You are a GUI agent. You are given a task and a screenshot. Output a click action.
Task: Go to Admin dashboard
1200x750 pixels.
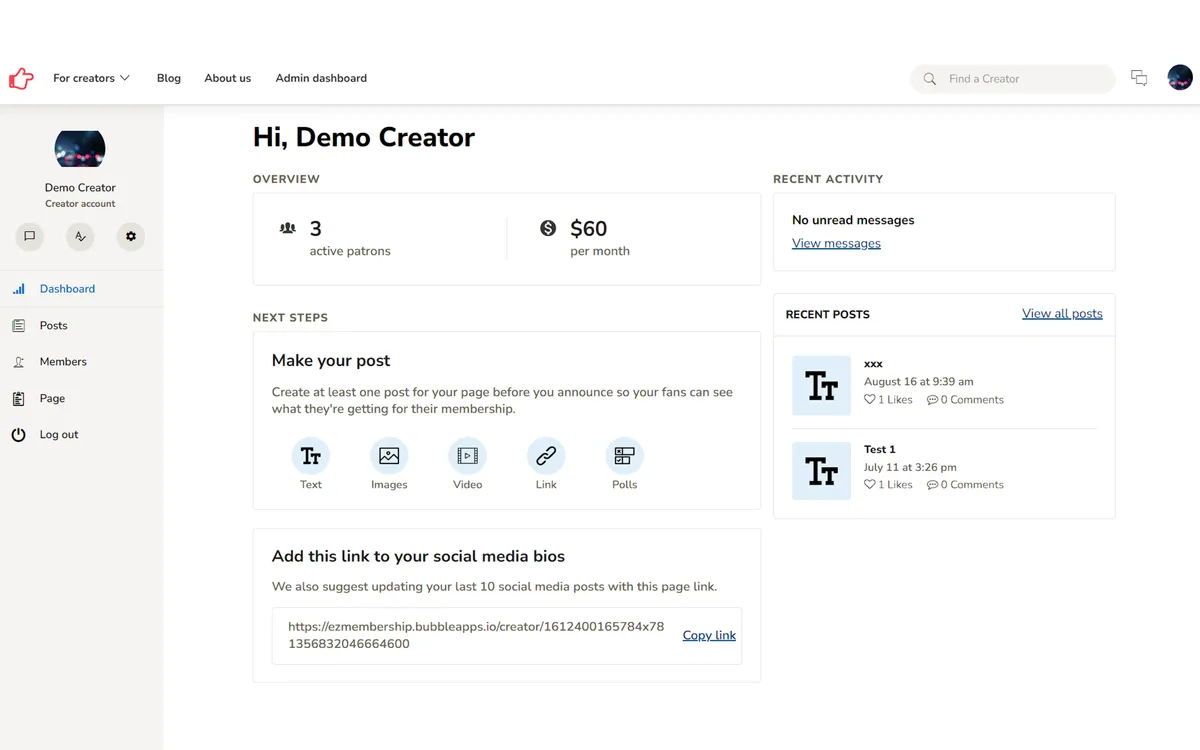pos(321,78)
